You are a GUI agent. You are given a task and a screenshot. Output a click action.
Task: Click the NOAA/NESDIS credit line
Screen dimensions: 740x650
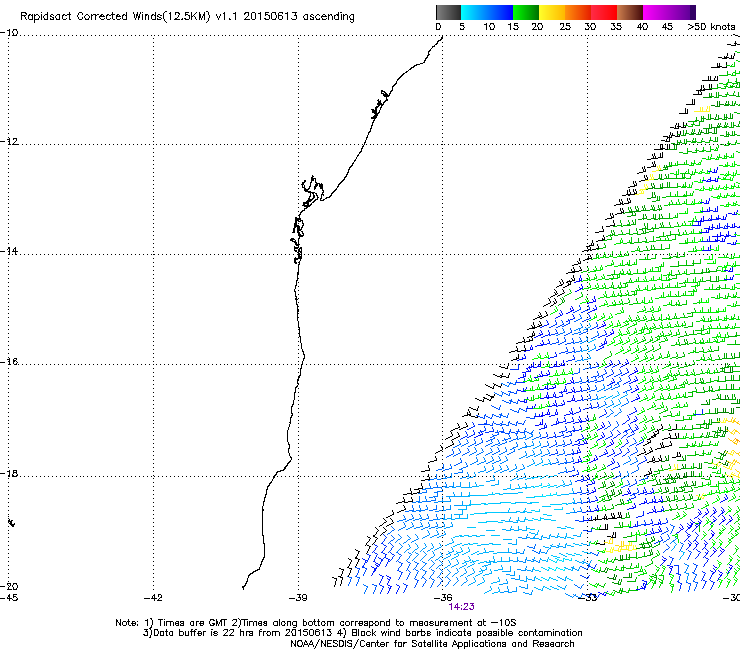pos(432,644)
